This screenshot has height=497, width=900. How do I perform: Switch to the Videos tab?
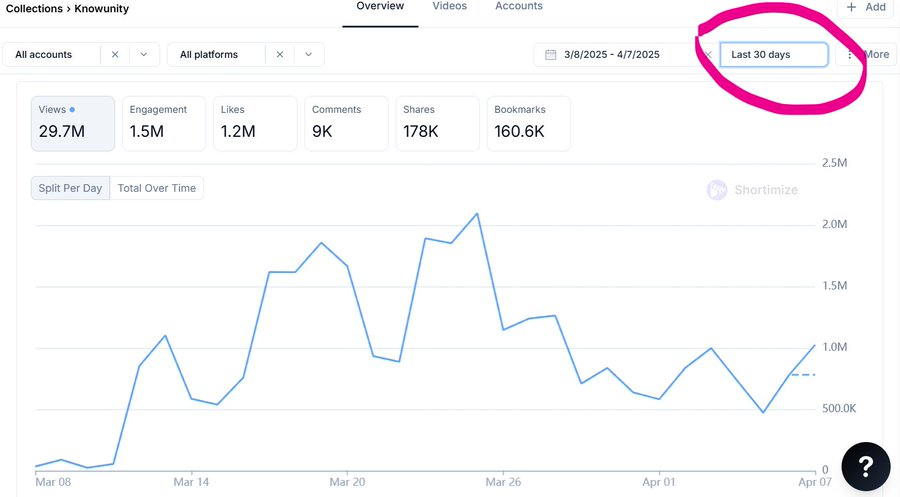click(449, 7)
